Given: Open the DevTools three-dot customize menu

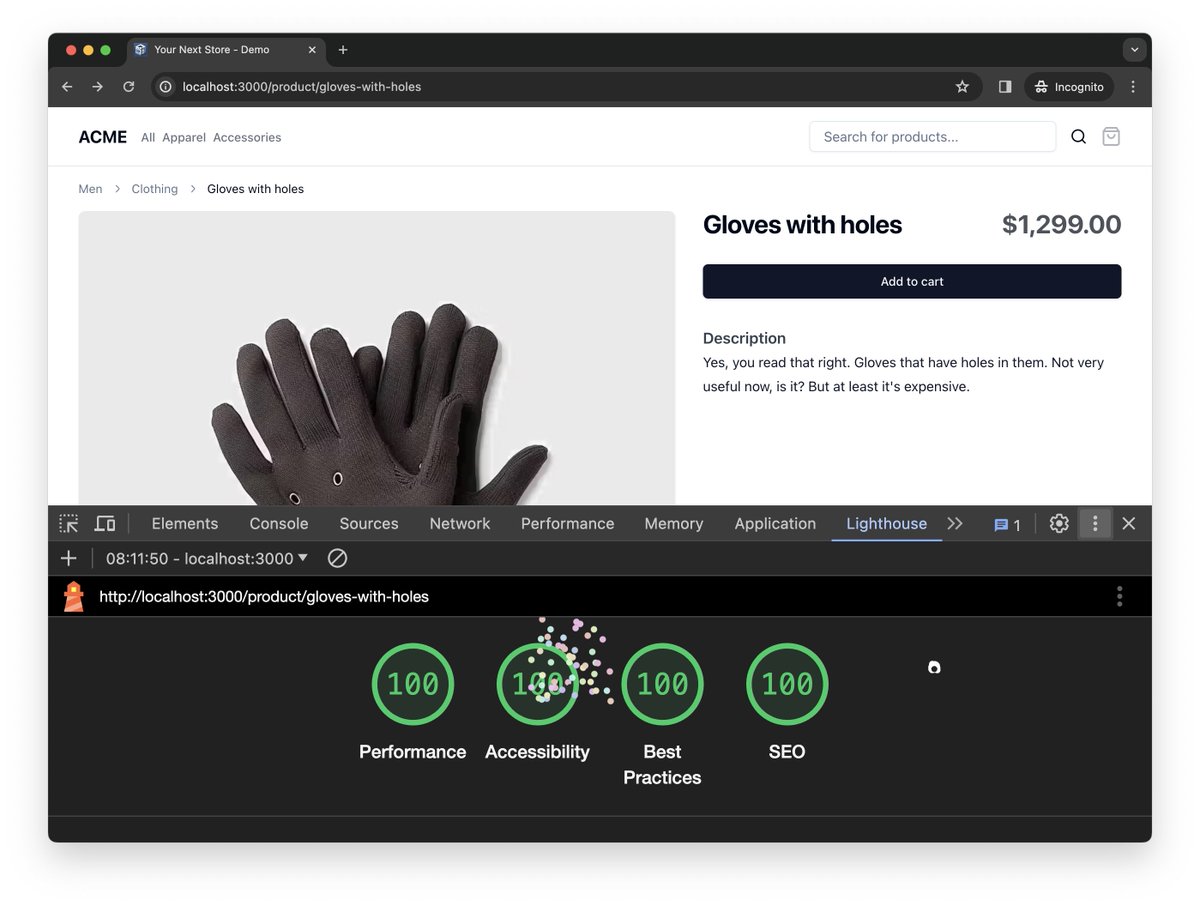Looking at the screenshot, I should 1095,523.
